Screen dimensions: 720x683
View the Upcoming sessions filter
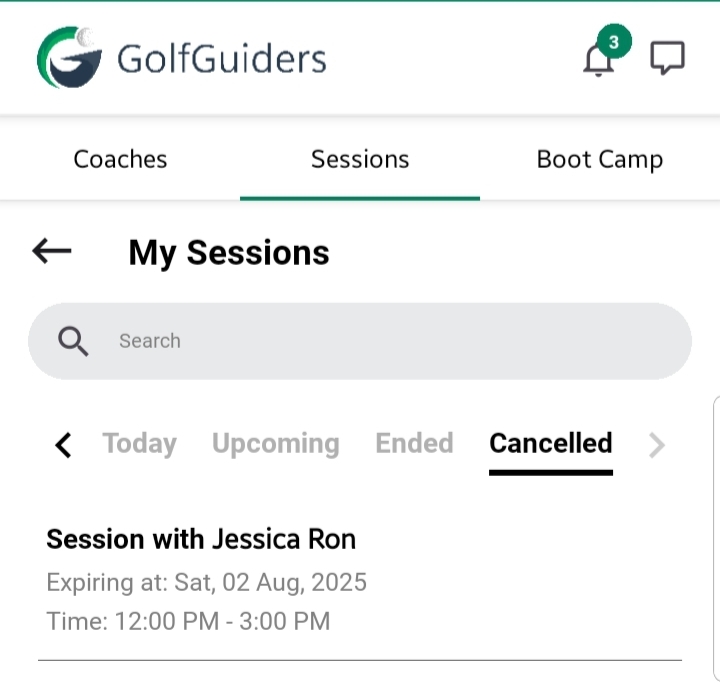(275, 443)
